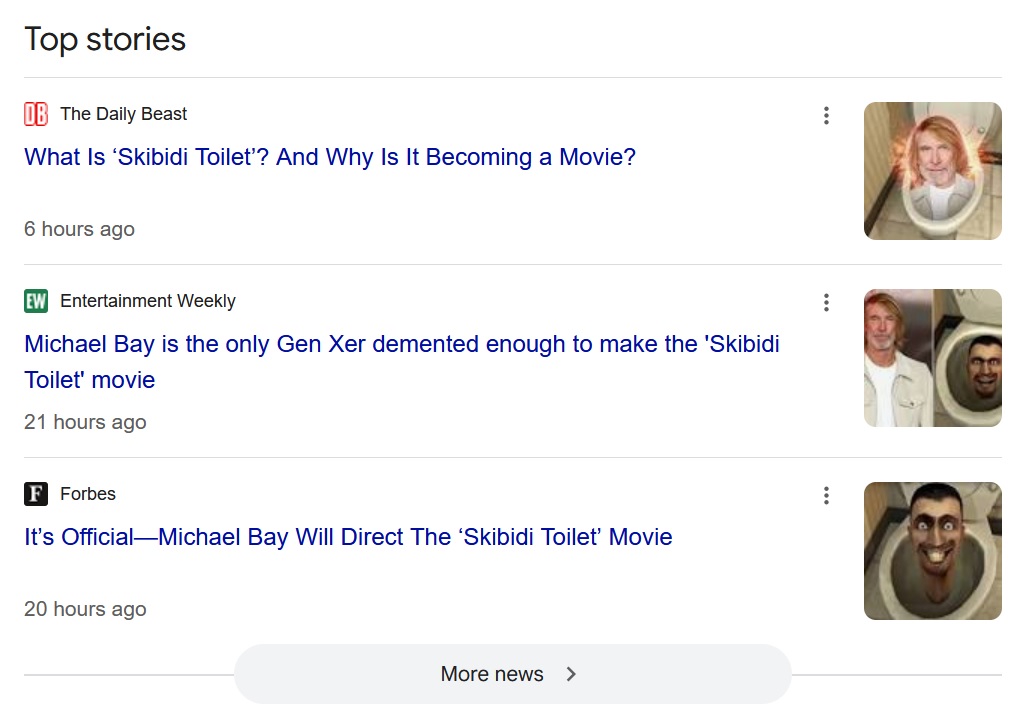This screenshot has width=1036, height=717.
Task: Click The Daily Beast logo icon
Action: point(36,114)
